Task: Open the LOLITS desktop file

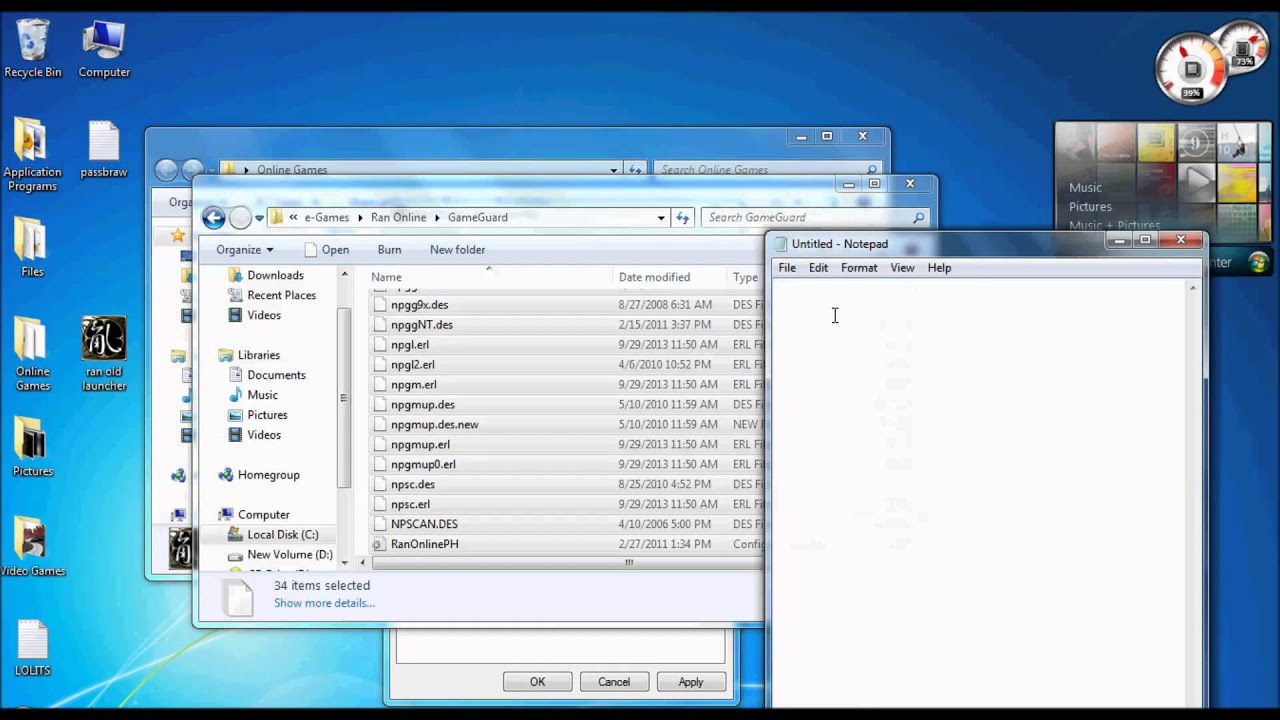Action: tap(32, 648)
